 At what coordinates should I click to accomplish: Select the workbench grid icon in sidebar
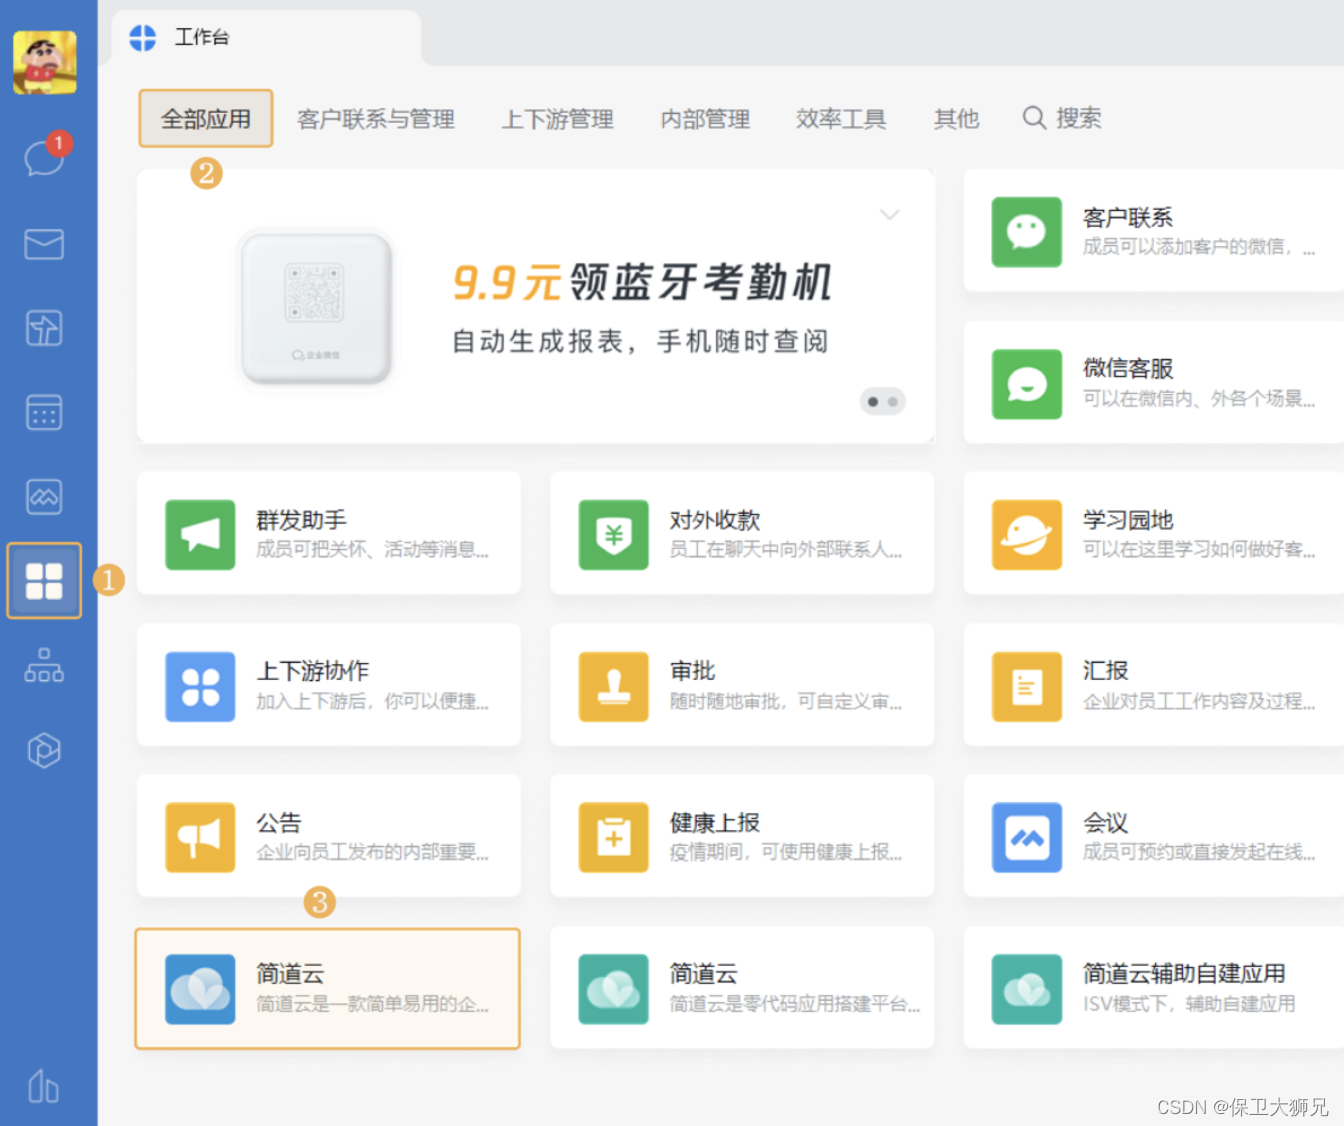[44, 580]
